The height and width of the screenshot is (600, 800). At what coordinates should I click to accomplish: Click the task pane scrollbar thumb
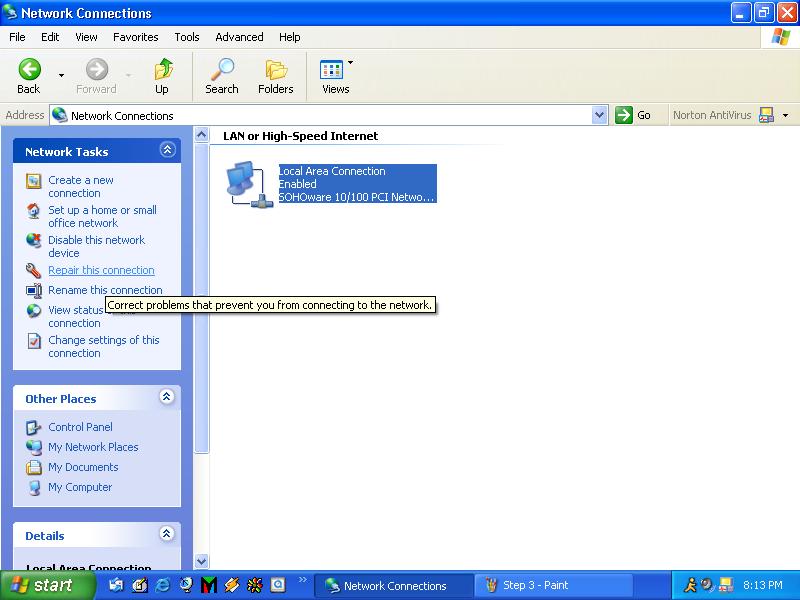coord(202,298)
